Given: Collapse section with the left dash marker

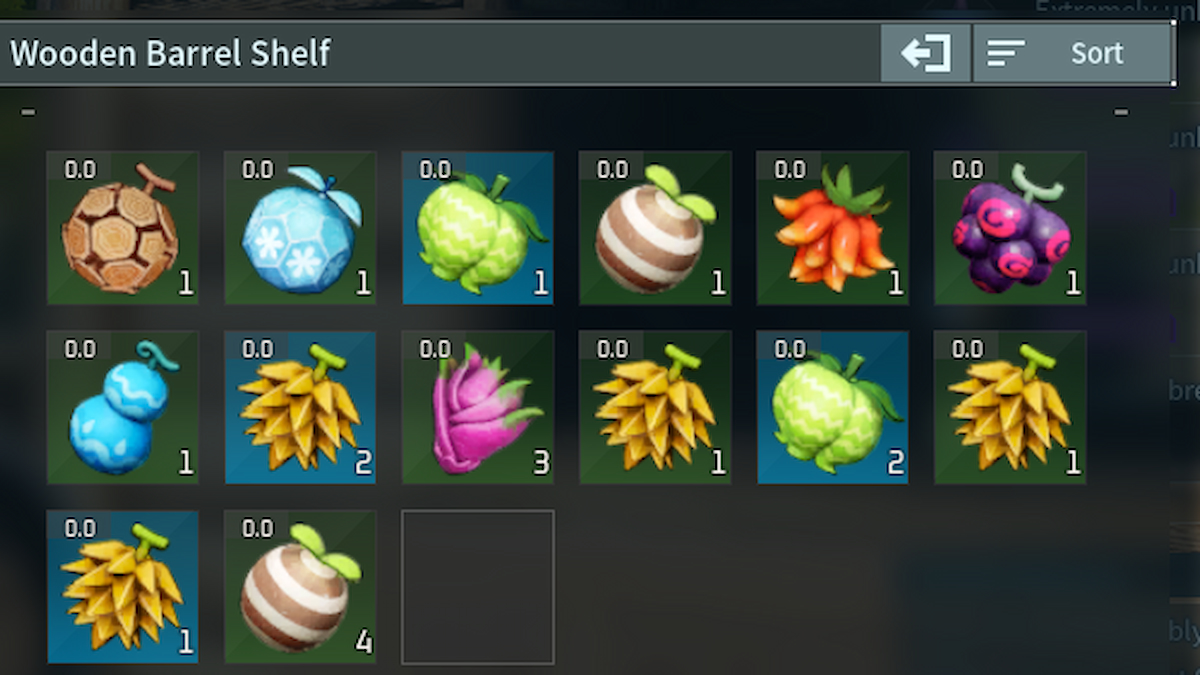Looking at the screenshot, I should 28,112.
